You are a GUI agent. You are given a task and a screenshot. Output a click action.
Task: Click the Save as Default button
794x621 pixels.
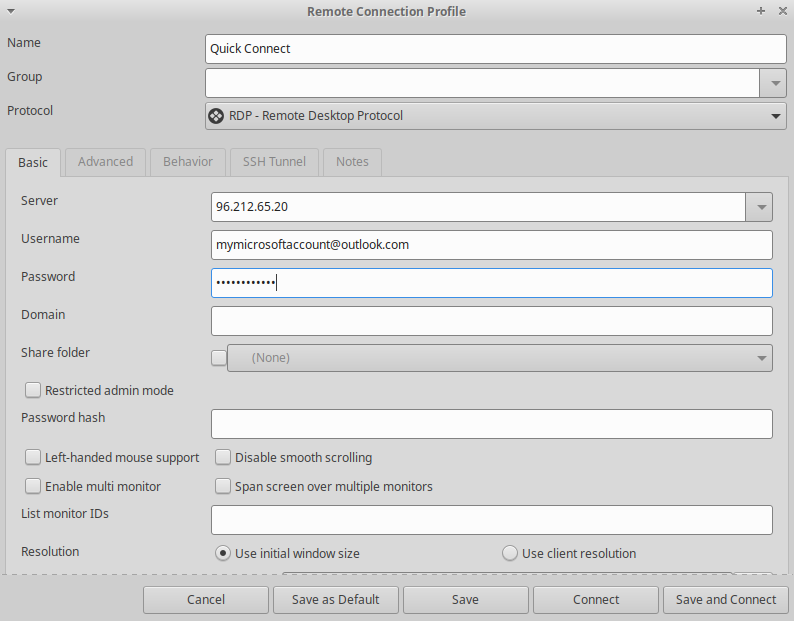click(335, 600)
